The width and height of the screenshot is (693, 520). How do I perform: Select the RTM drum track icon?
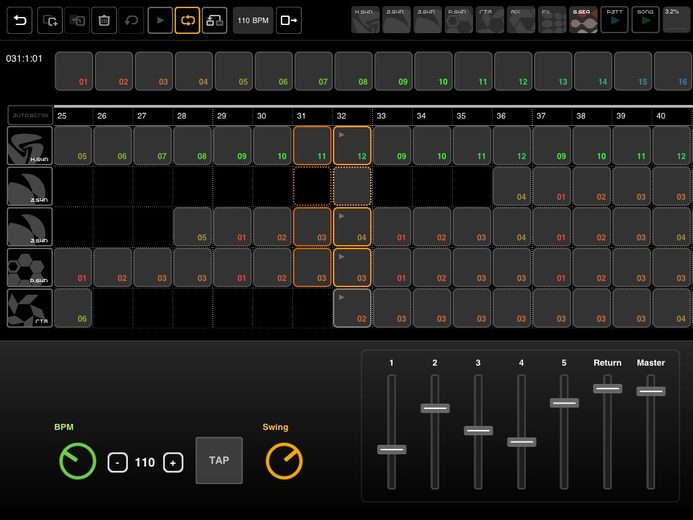[x=30, y=308]
